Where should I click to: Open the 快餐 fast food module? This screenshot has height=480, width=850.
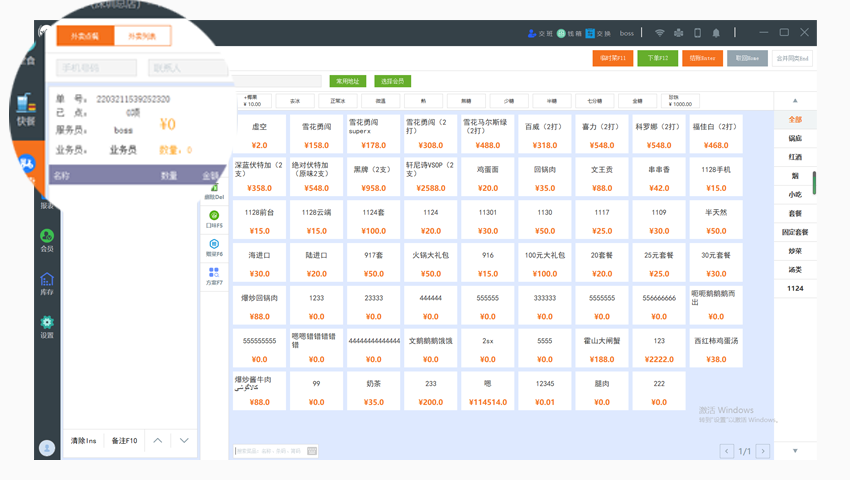click(x=25, y=111)
